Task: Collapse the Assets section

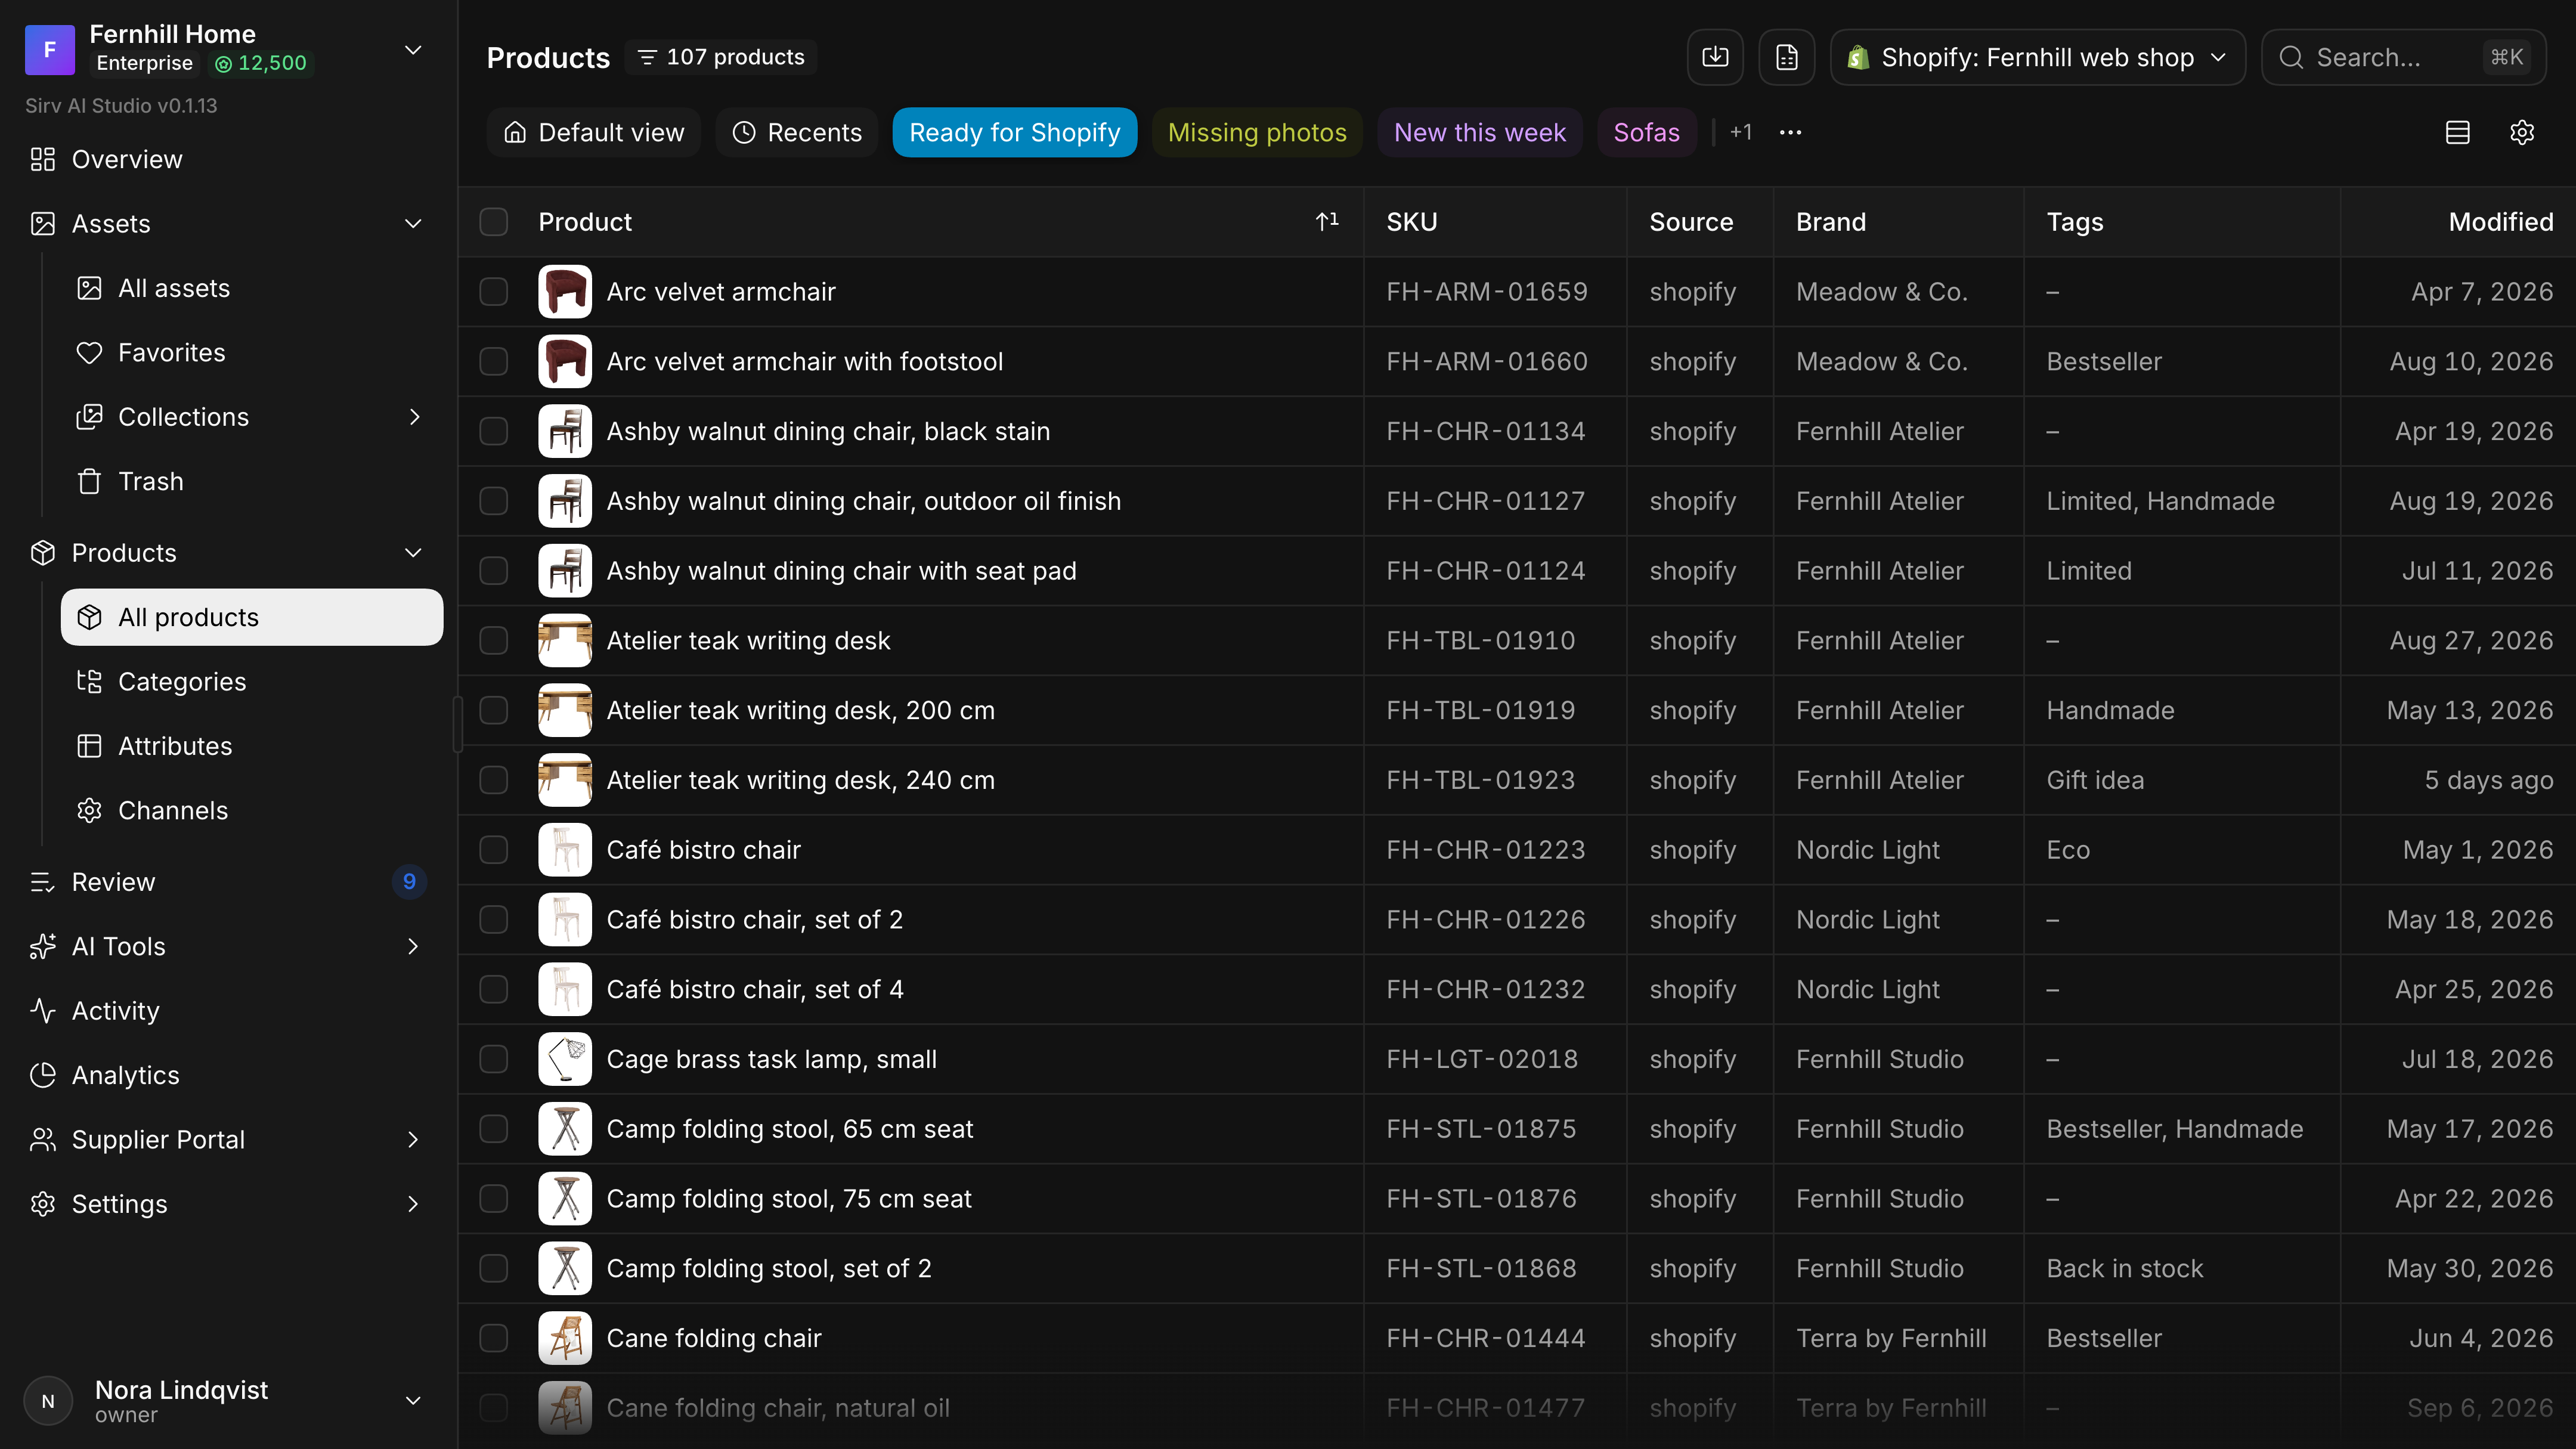Action: pos(413,223)
